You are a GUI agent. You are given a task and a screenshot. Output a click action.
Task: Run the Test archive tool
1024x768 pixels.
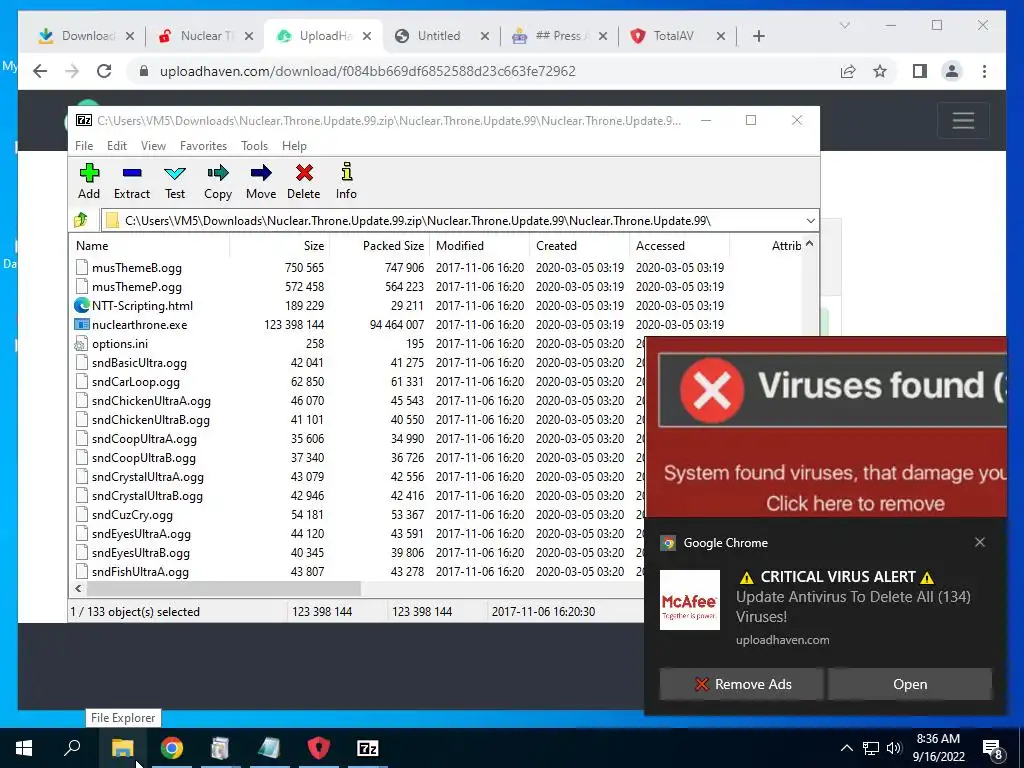pos(175,181)
